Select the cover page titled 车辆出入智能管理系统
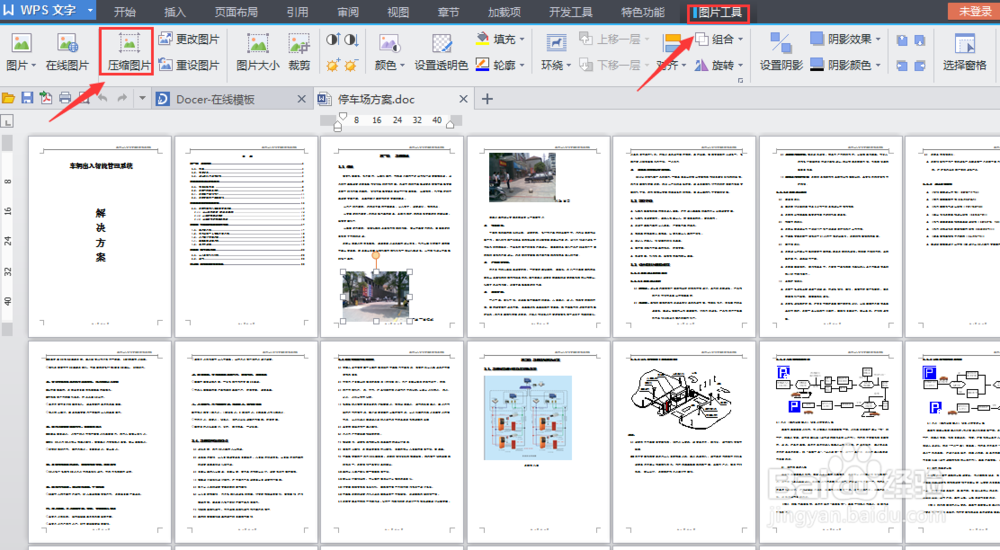Screen dimensions: 1000x550 [x=100, y=236]
